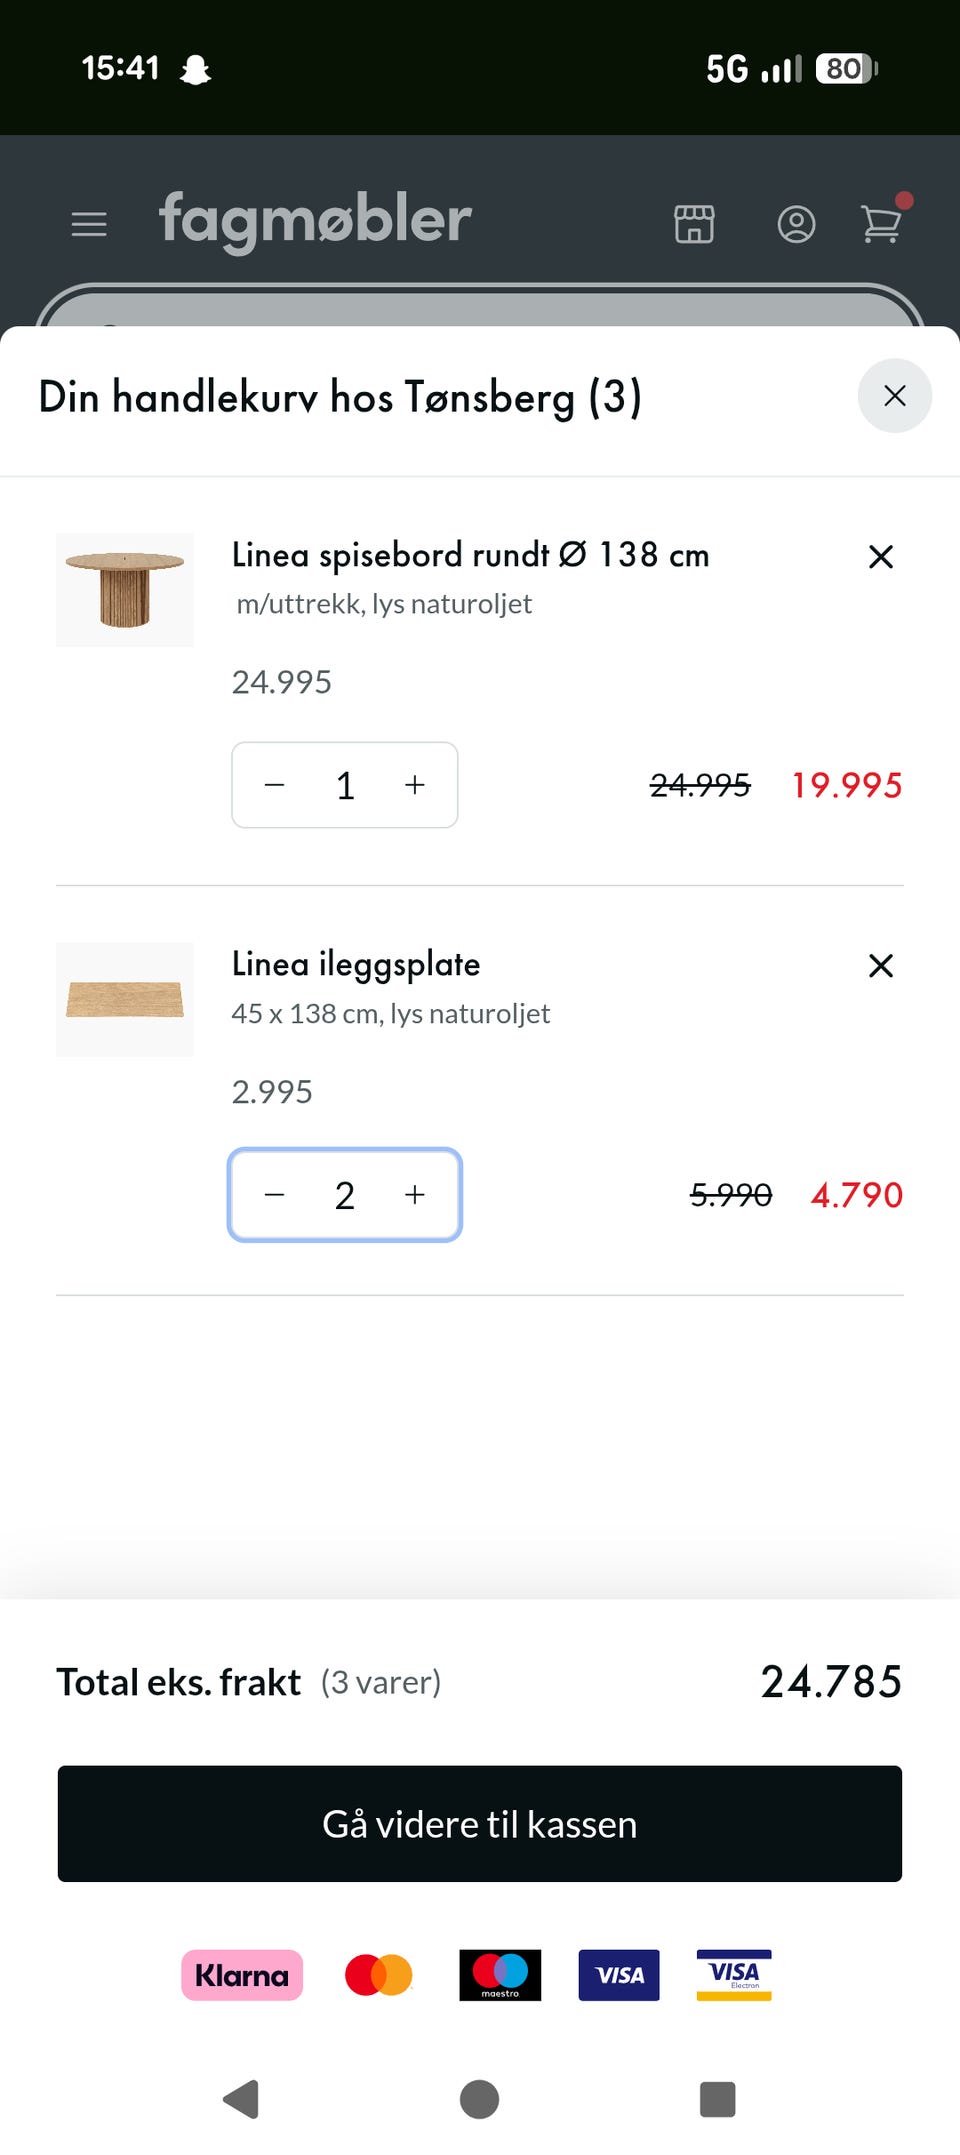The width and height of the screenshot is (960, 2155).
Task: View the ileggsplate product thumbnail
Action: (125, 1000)
